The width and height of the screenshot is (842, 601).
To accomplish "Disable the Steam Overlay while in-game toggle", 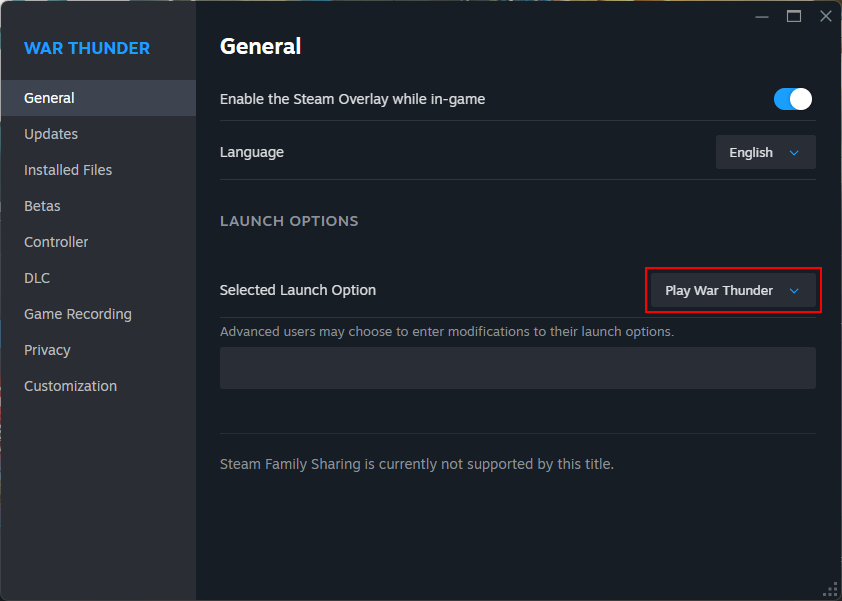I will (792, 99).
